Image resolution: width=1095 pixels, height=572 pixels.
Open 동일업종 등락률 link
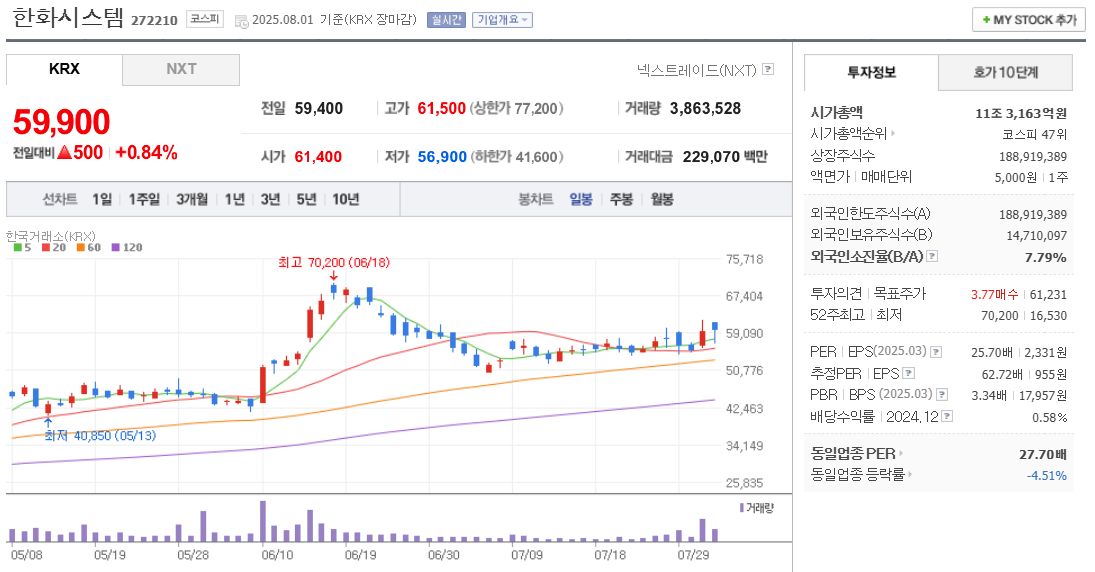[862, 474]
